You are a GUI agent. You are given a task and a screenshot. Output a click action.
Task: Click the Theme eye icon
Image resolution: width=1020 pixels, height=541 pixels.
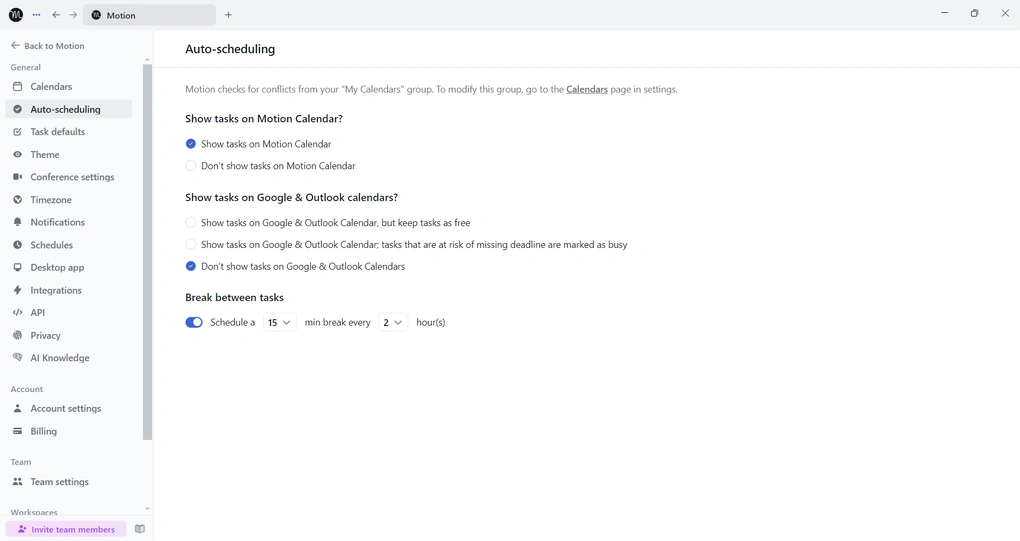18,154
